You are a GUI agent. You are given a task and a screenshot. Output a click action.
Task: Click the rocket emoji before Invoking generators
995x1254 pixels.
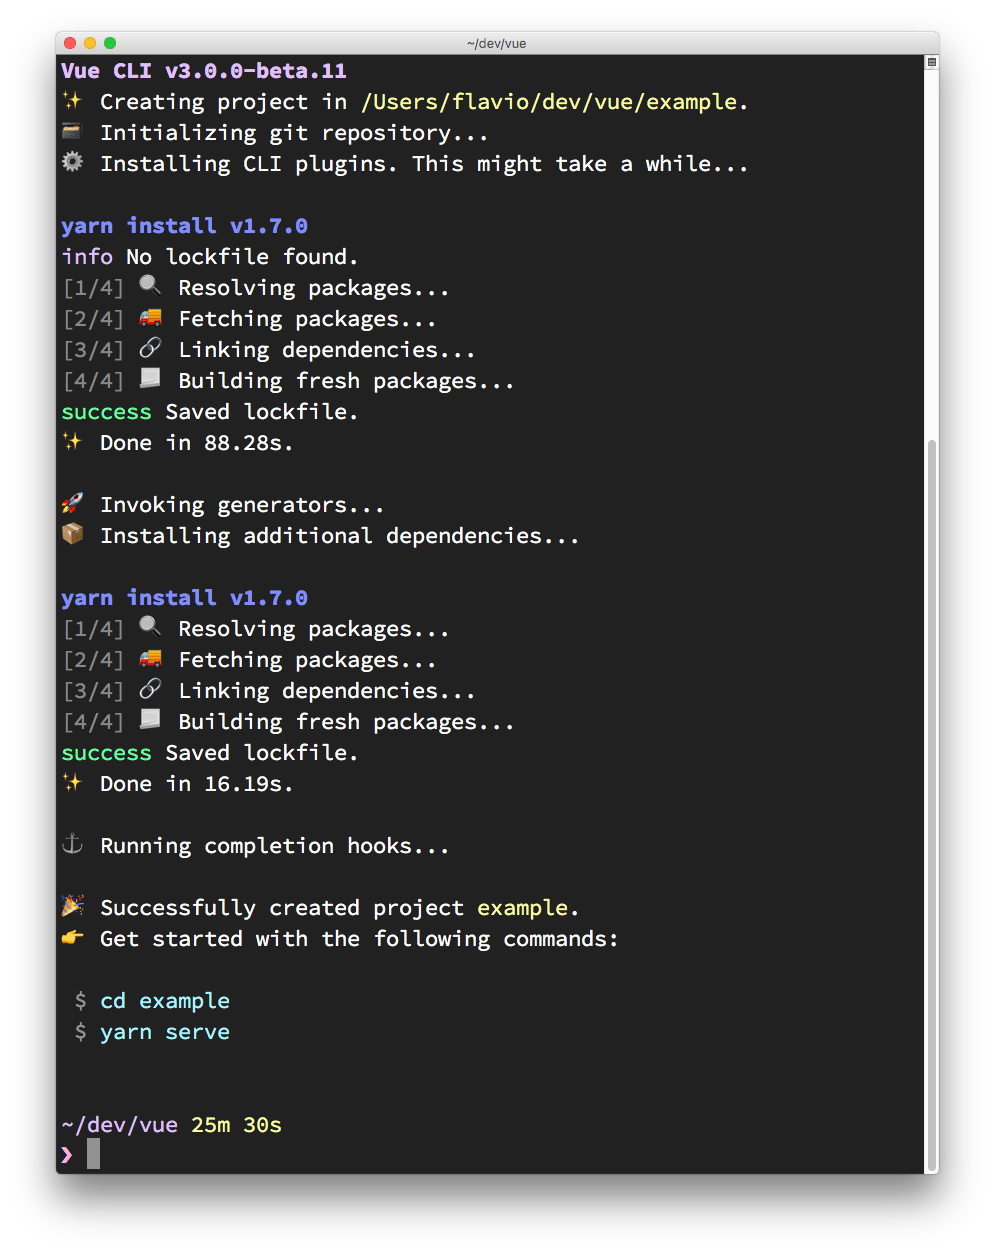[x=72, y=504]
